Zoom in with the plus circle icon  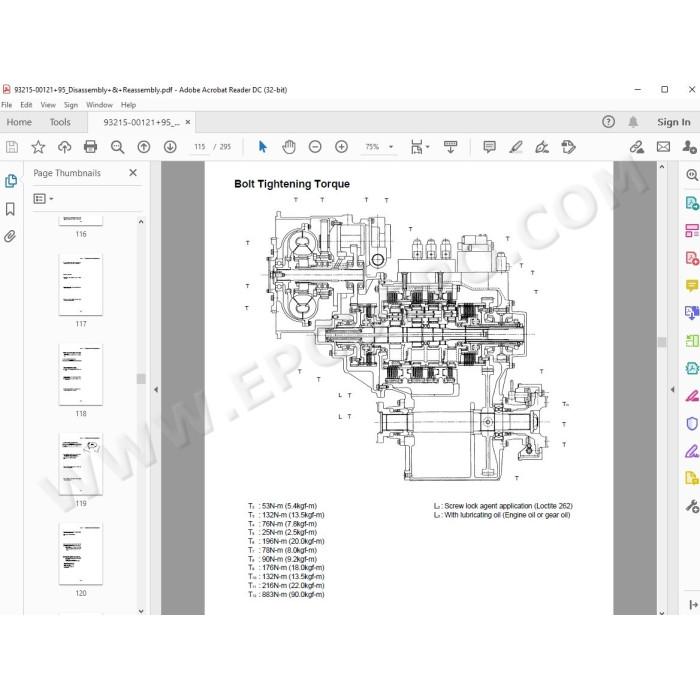click(342, 147)
